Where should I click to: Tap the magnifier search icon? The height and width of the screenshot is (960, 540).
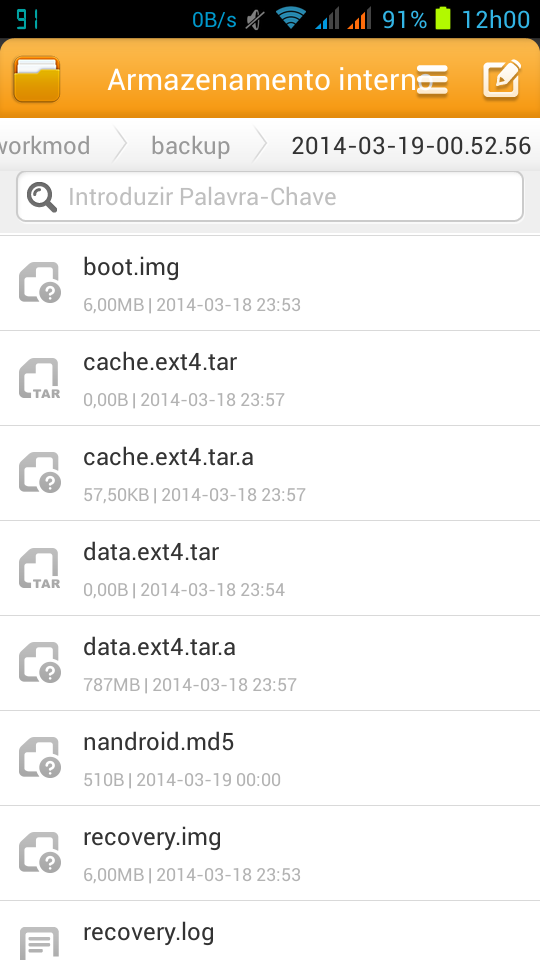pos(42,197)
